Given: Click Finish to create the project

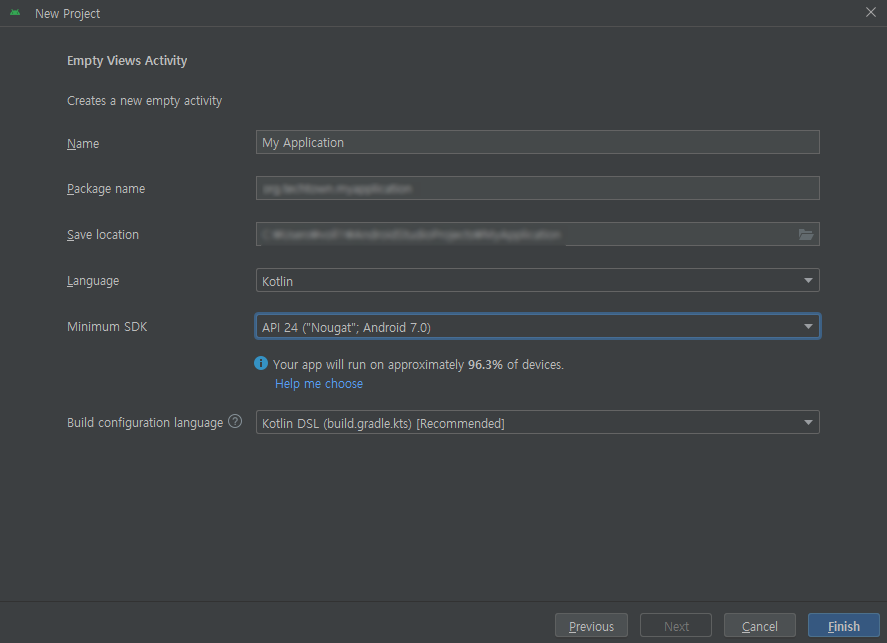Looking at the screenshot, I should [844, 626].
